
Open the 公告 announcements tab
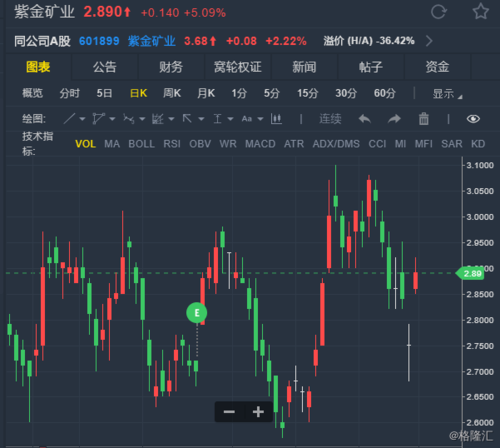coord(104,67)
